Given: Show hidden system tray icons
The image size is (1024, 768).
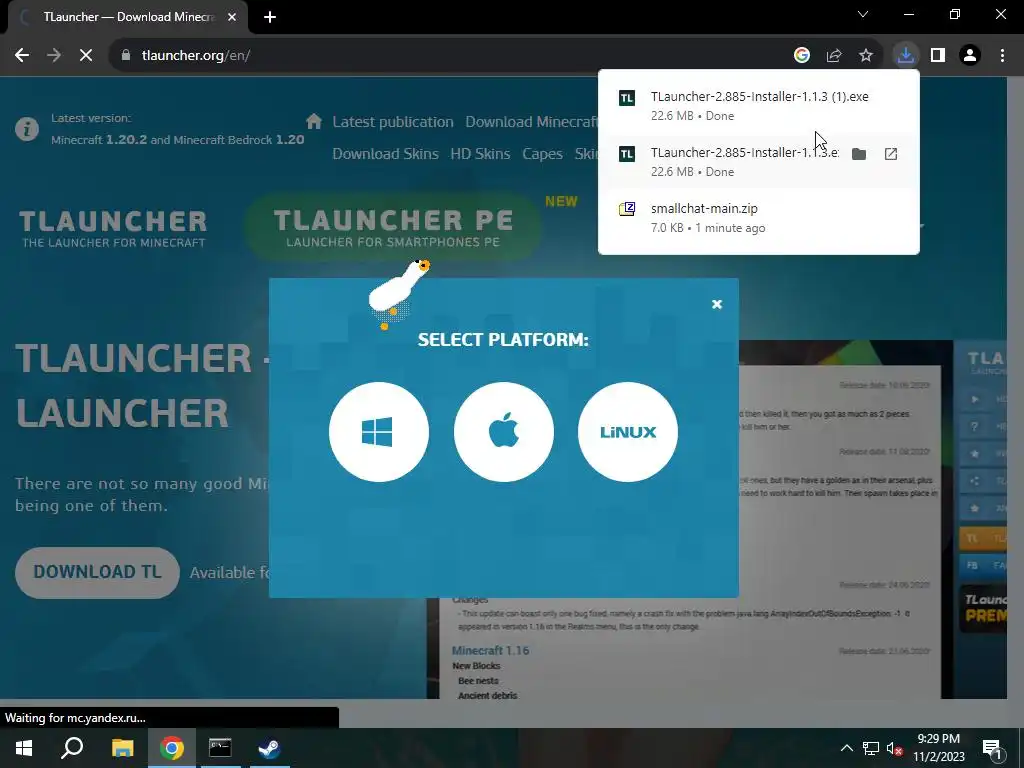Looking at the screenshot, I should pos(846,748).
